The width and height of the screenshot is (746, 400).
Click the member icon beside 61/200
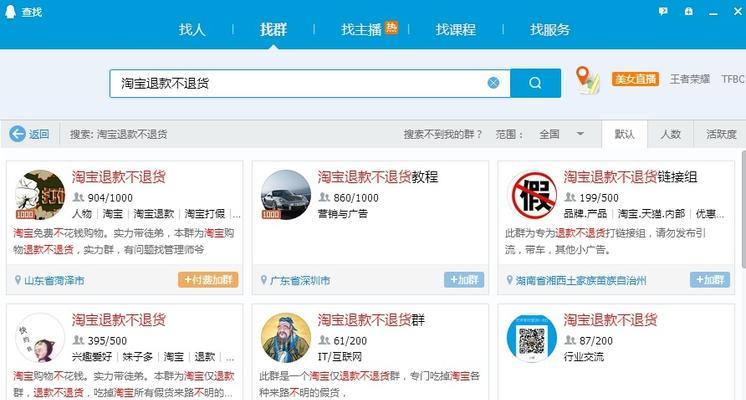click(x=324, y=341)
